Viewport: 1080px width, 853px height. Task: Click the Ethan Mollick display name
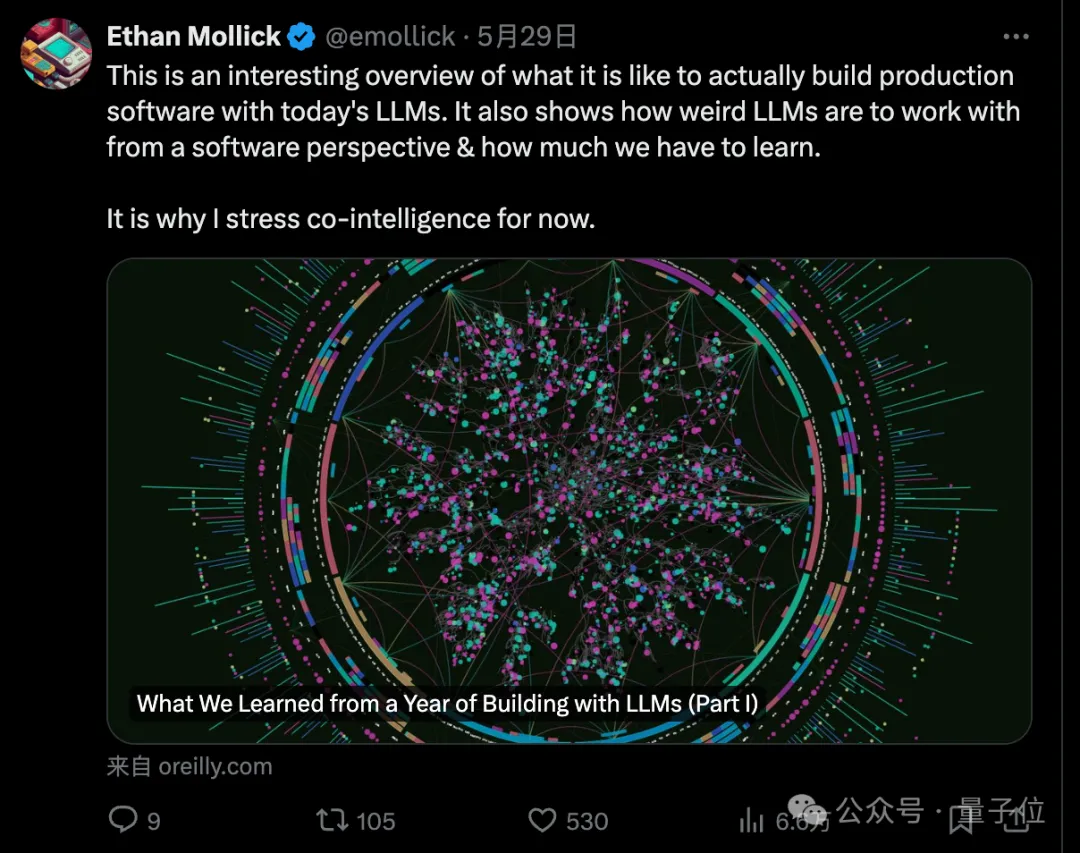193,37
